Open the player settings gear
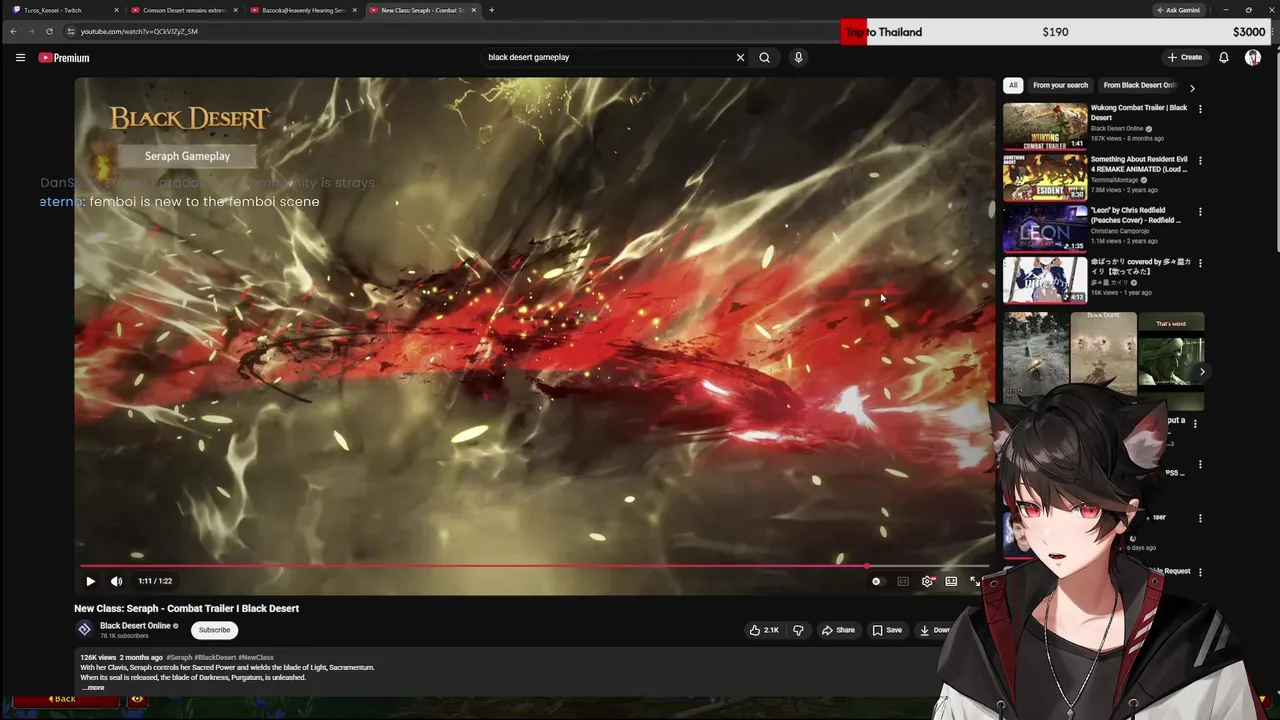The image size is (1280, 720). pos(927,581)
